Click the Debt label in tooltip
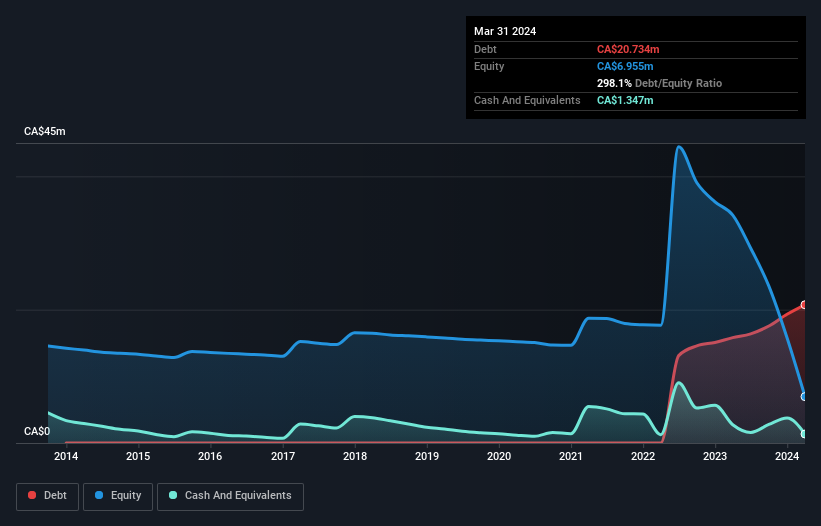Screen dimensions: 821x526 pos(485,49)
